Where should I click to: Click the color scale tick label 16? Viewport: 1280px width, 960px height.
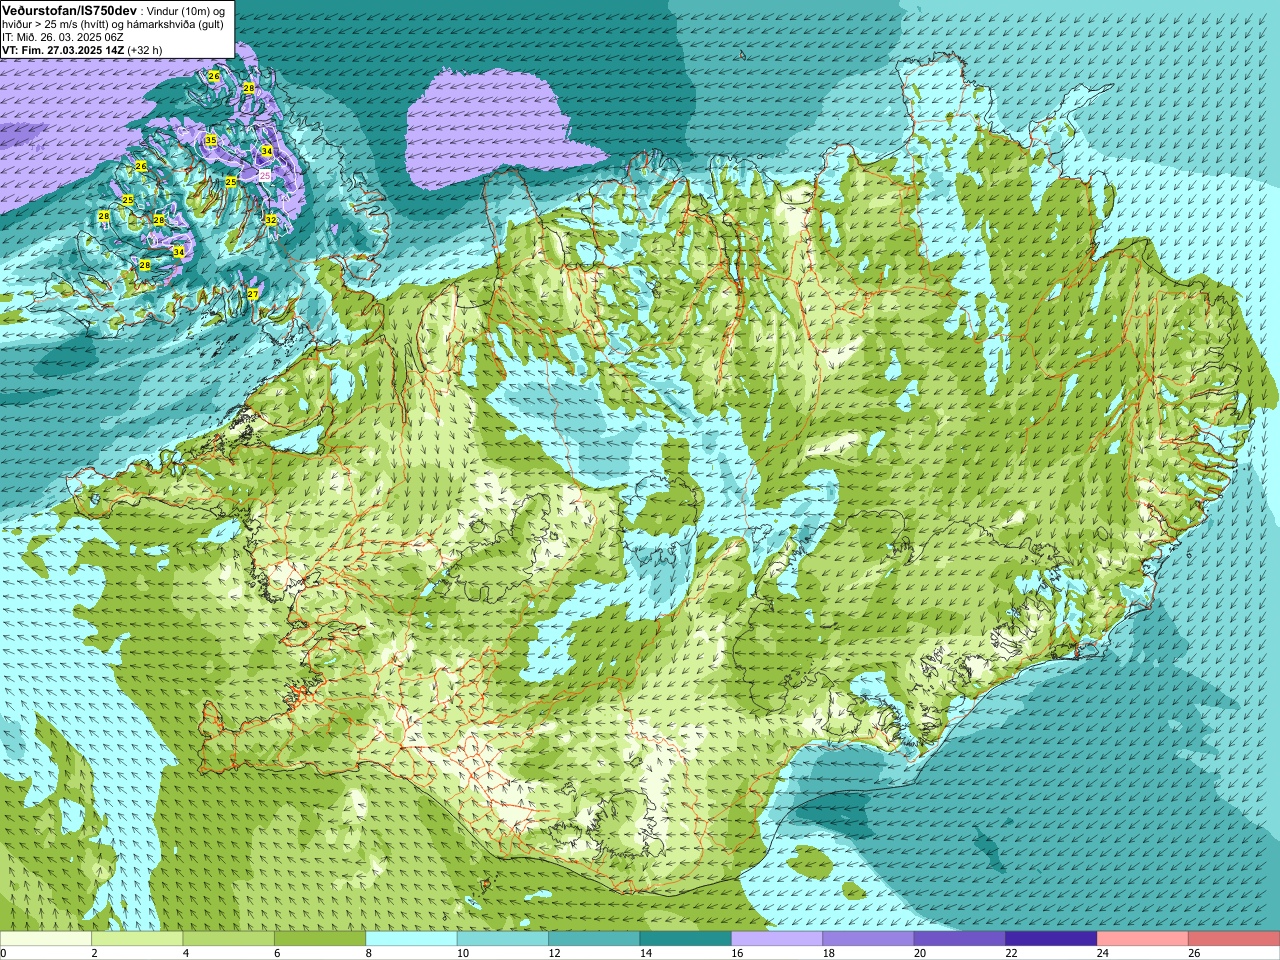pyautogui.click(x=737, y=954)
